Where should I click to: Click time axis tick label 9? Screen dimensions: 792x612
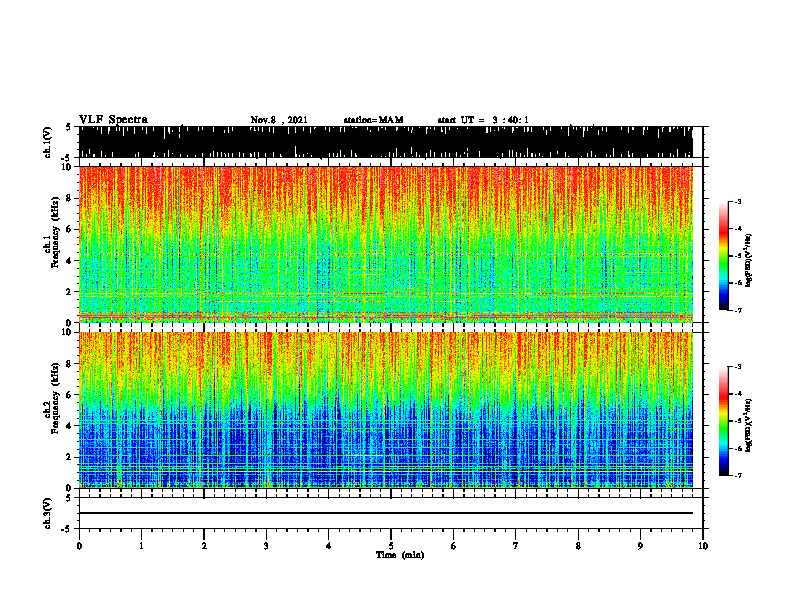640,546
